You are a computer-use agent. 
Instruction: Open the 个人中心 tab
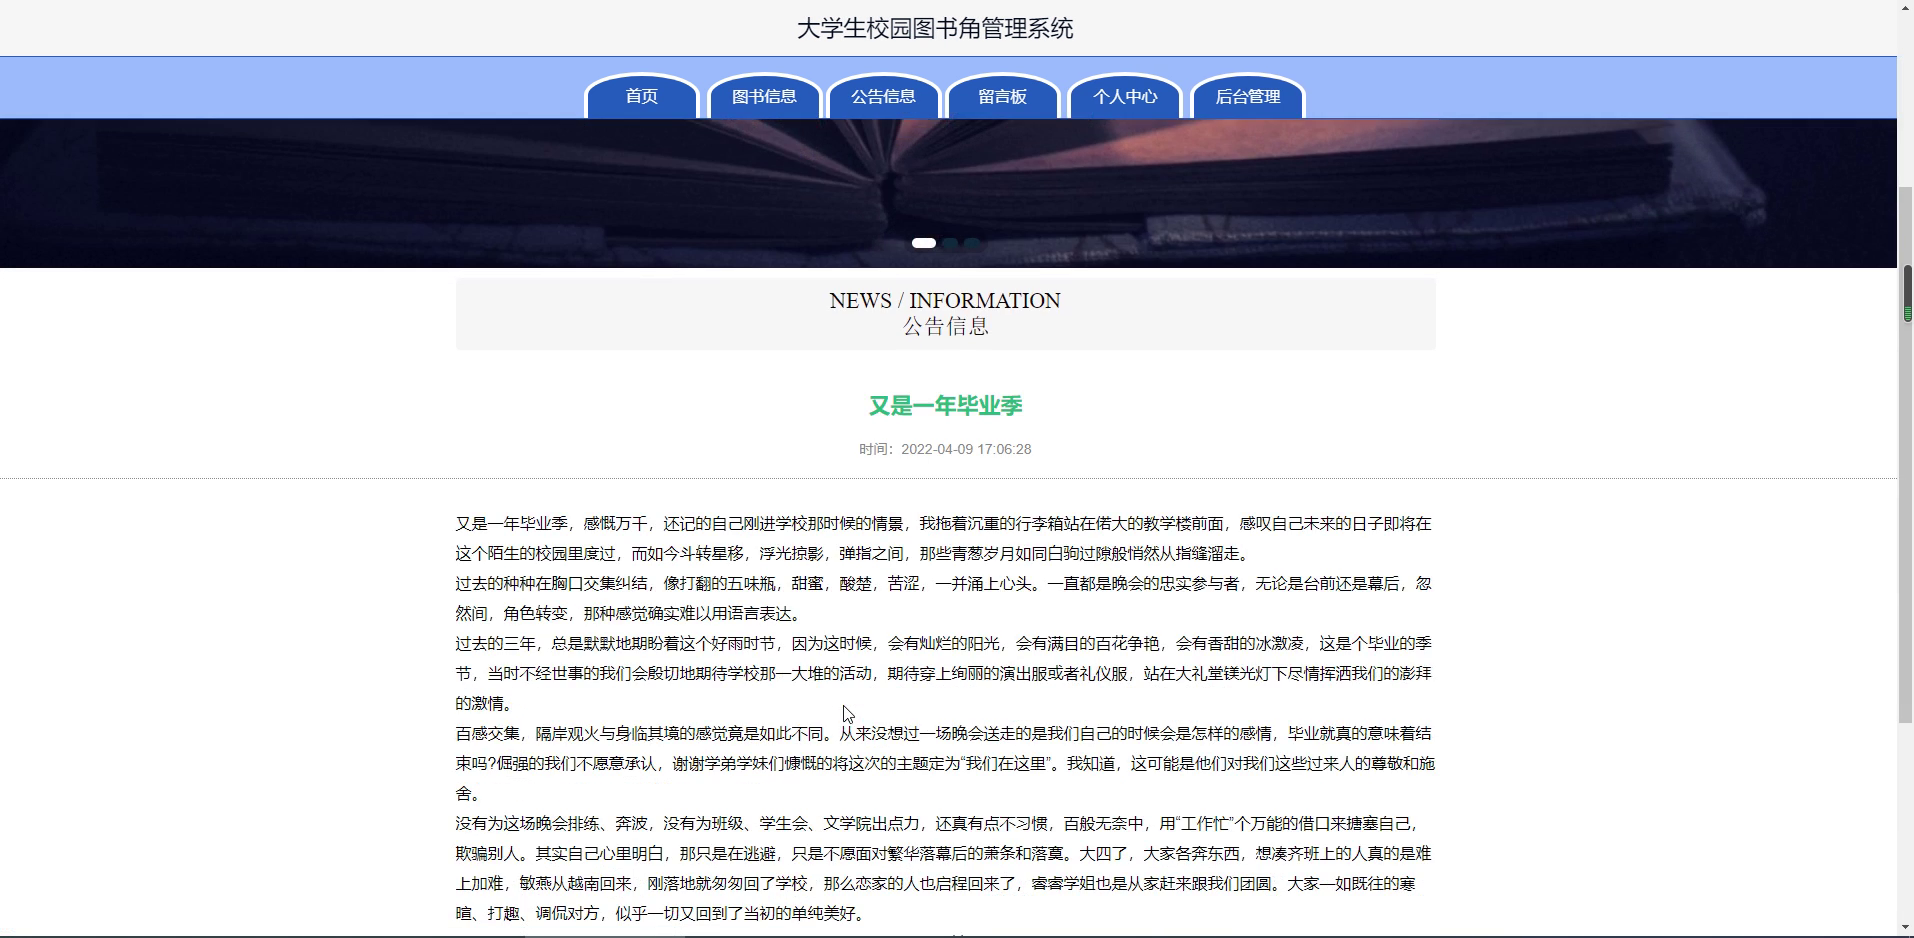click(1125, 96)
